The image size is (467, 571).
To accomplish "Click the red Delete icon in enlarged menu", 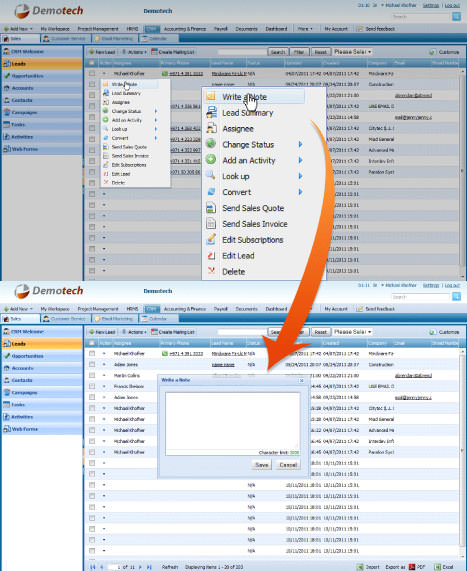I will tap(211, 271).
